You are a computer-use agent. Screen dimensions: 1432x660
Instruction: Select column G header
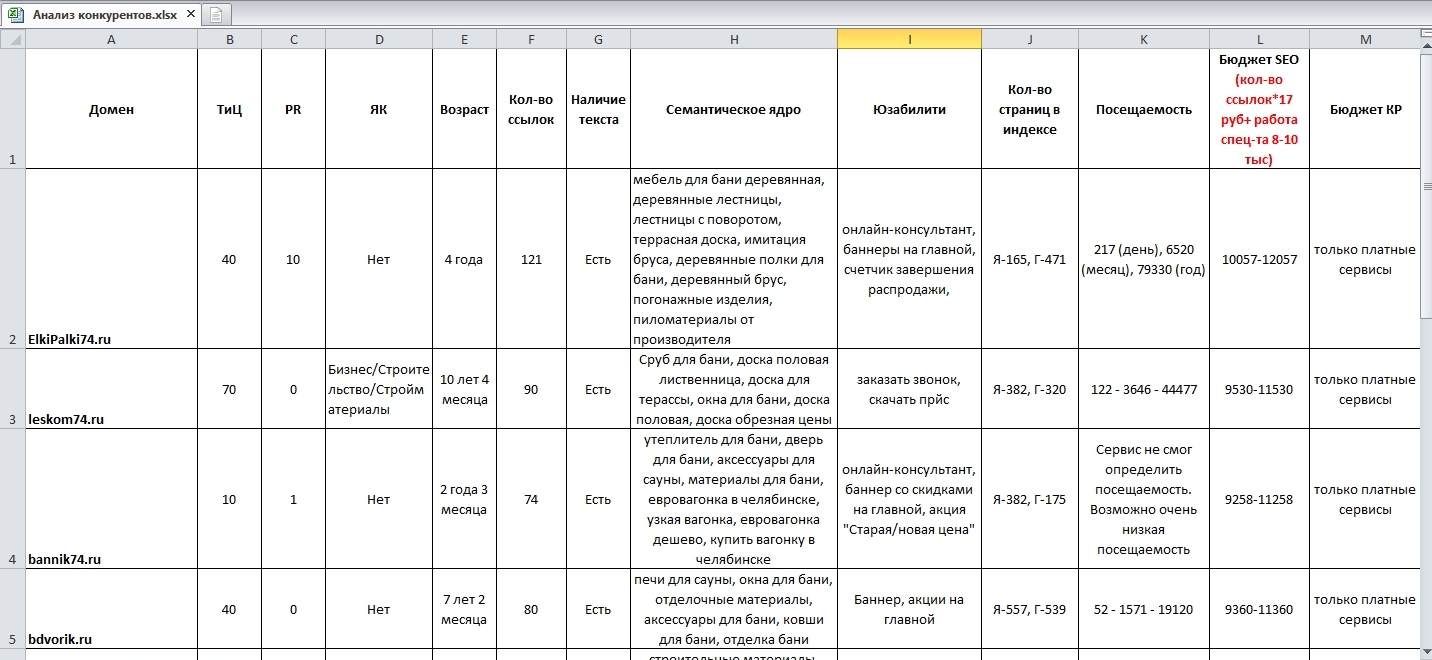598,39
